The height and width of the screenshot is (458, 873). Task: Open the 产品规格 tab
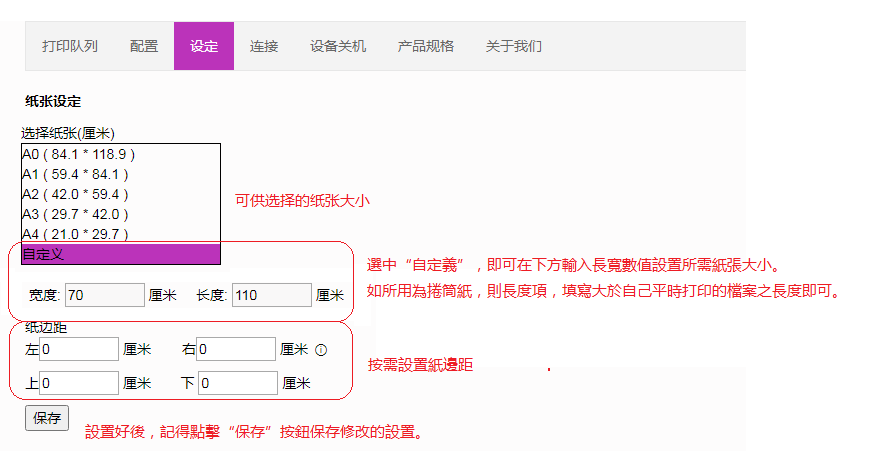point(426,46)
